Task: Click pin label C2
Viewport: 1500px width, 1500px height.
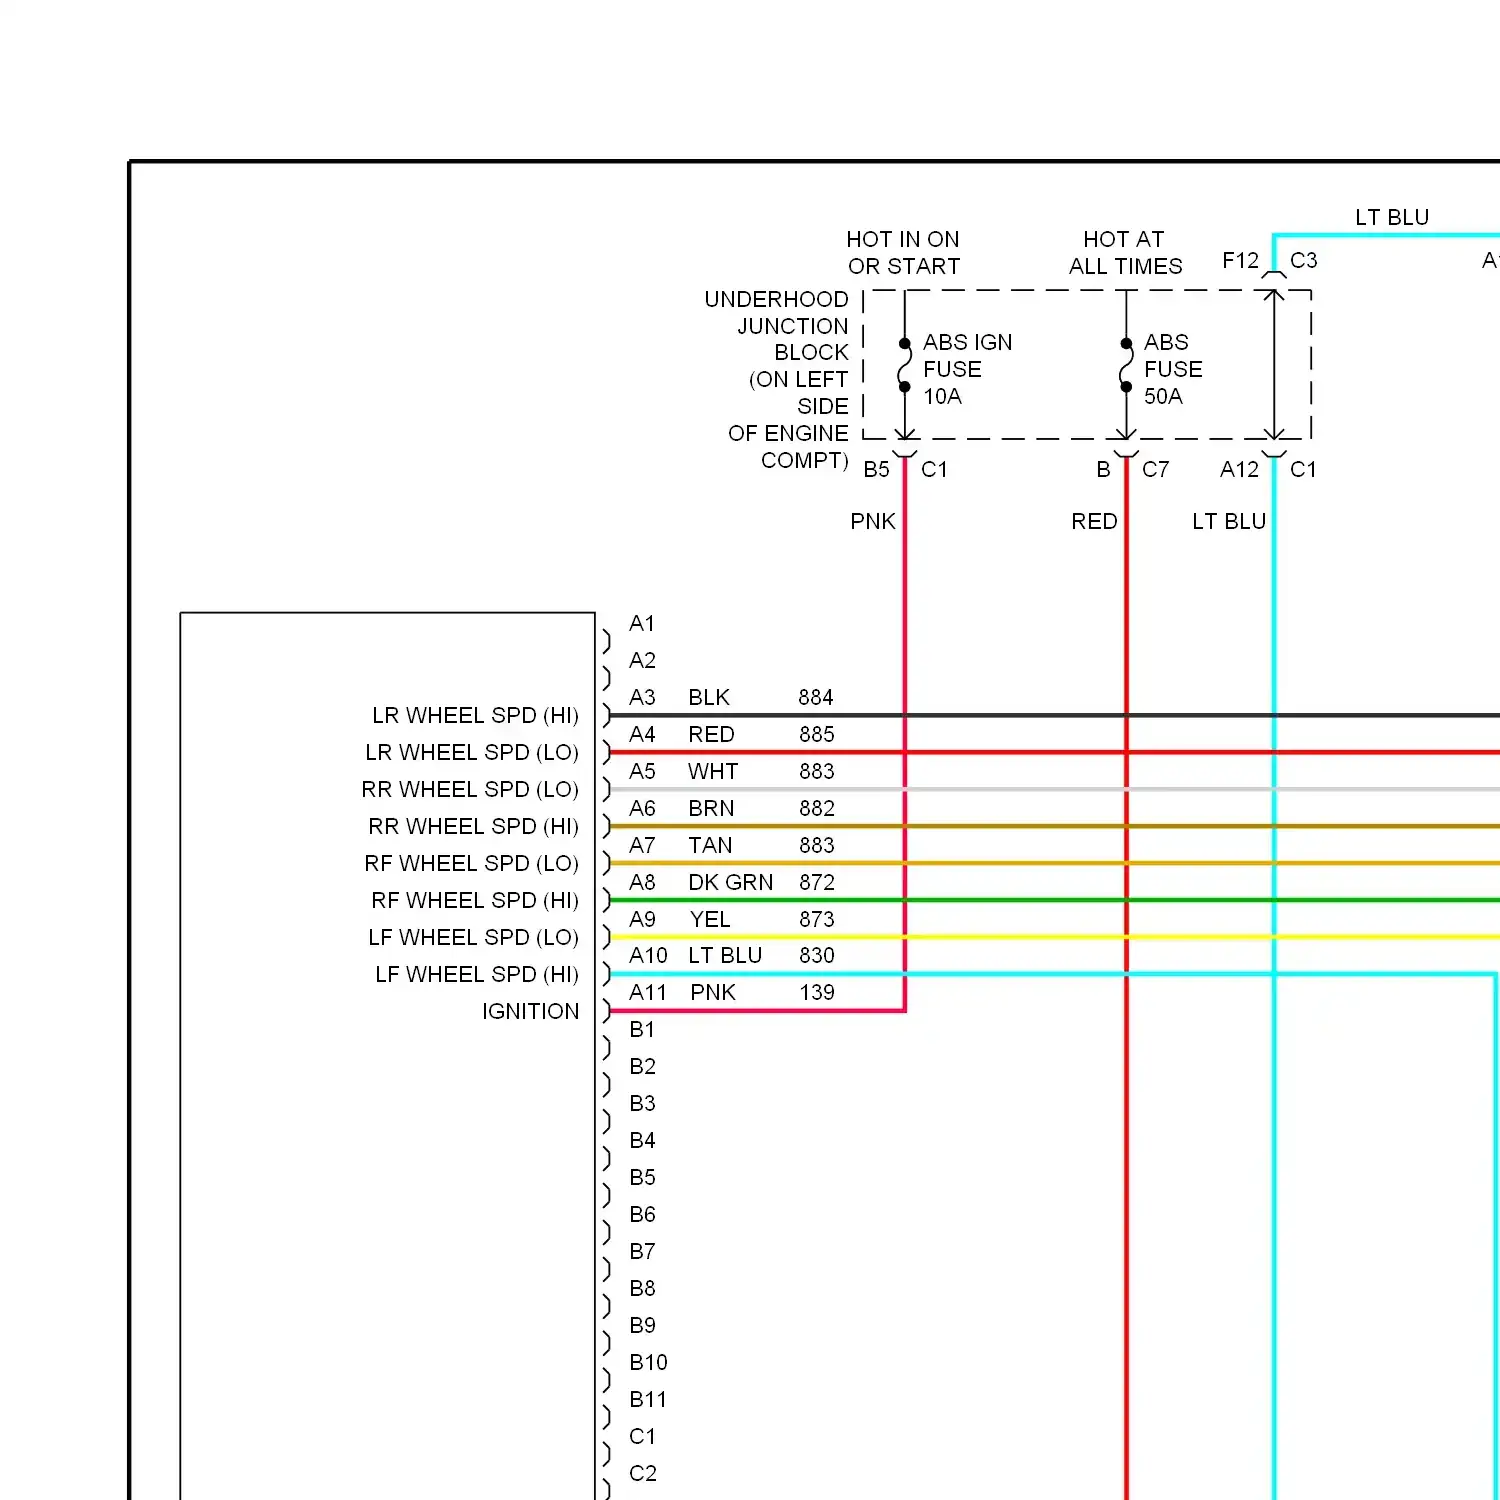Action: 642,1474
